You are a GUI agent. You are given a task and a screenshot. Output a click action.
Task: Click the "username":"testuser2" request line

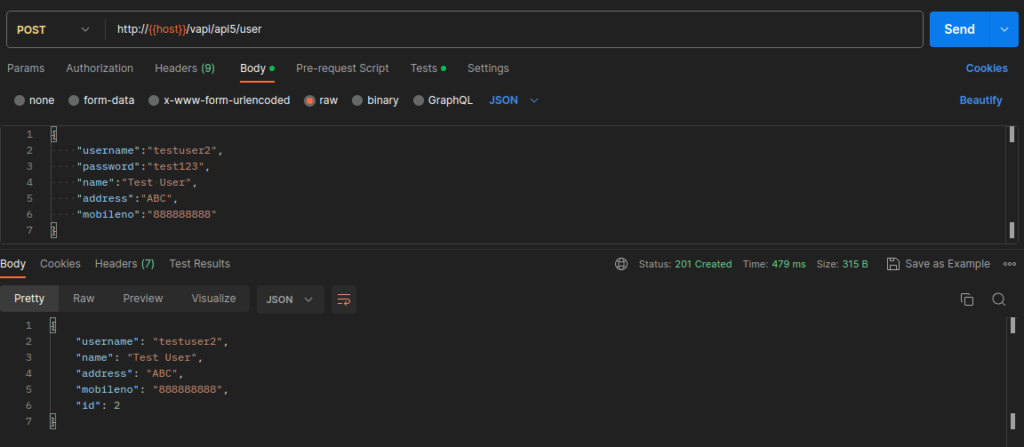150,151
